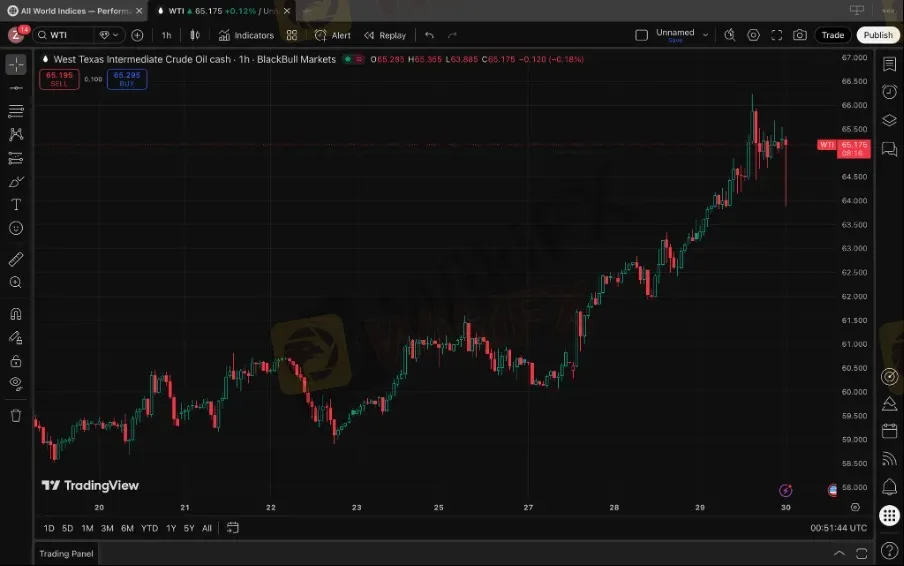904x566 pixels.
Task: Open the Indicators panel
Action: [246, 35]
